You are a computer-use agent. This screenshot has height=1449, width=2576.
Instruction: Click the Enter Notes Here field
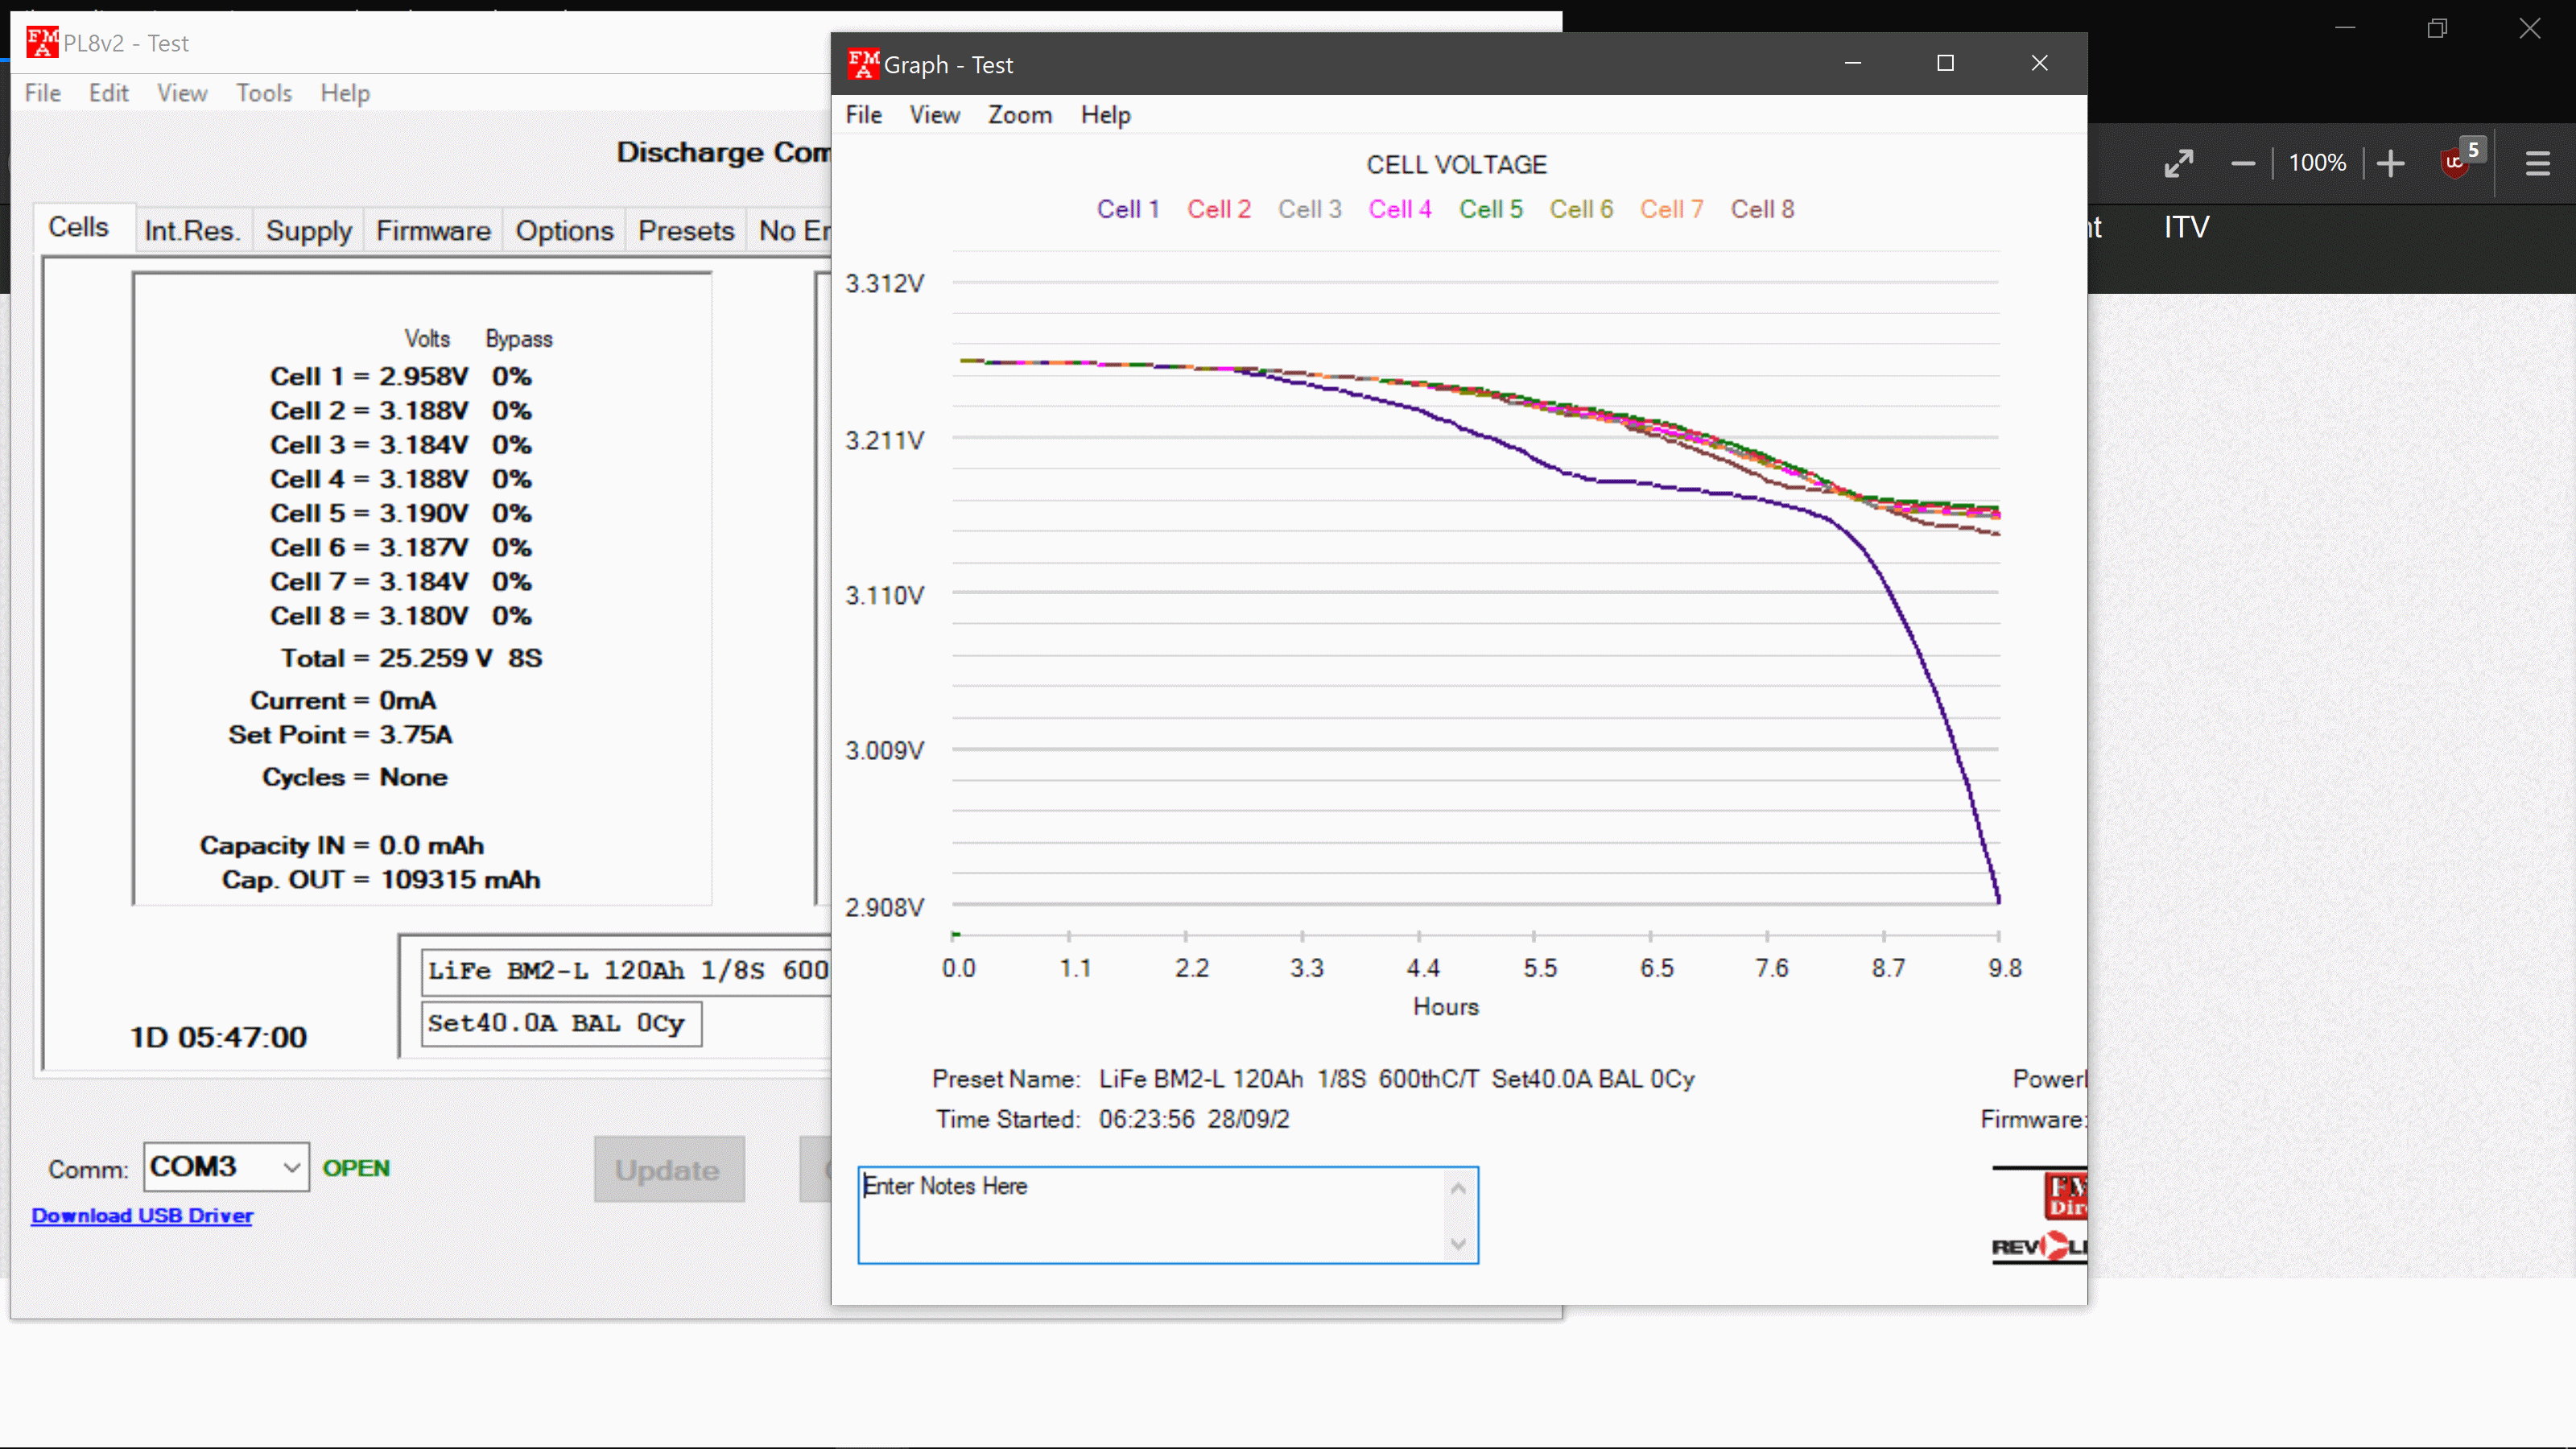(x=1150, y=1213)
